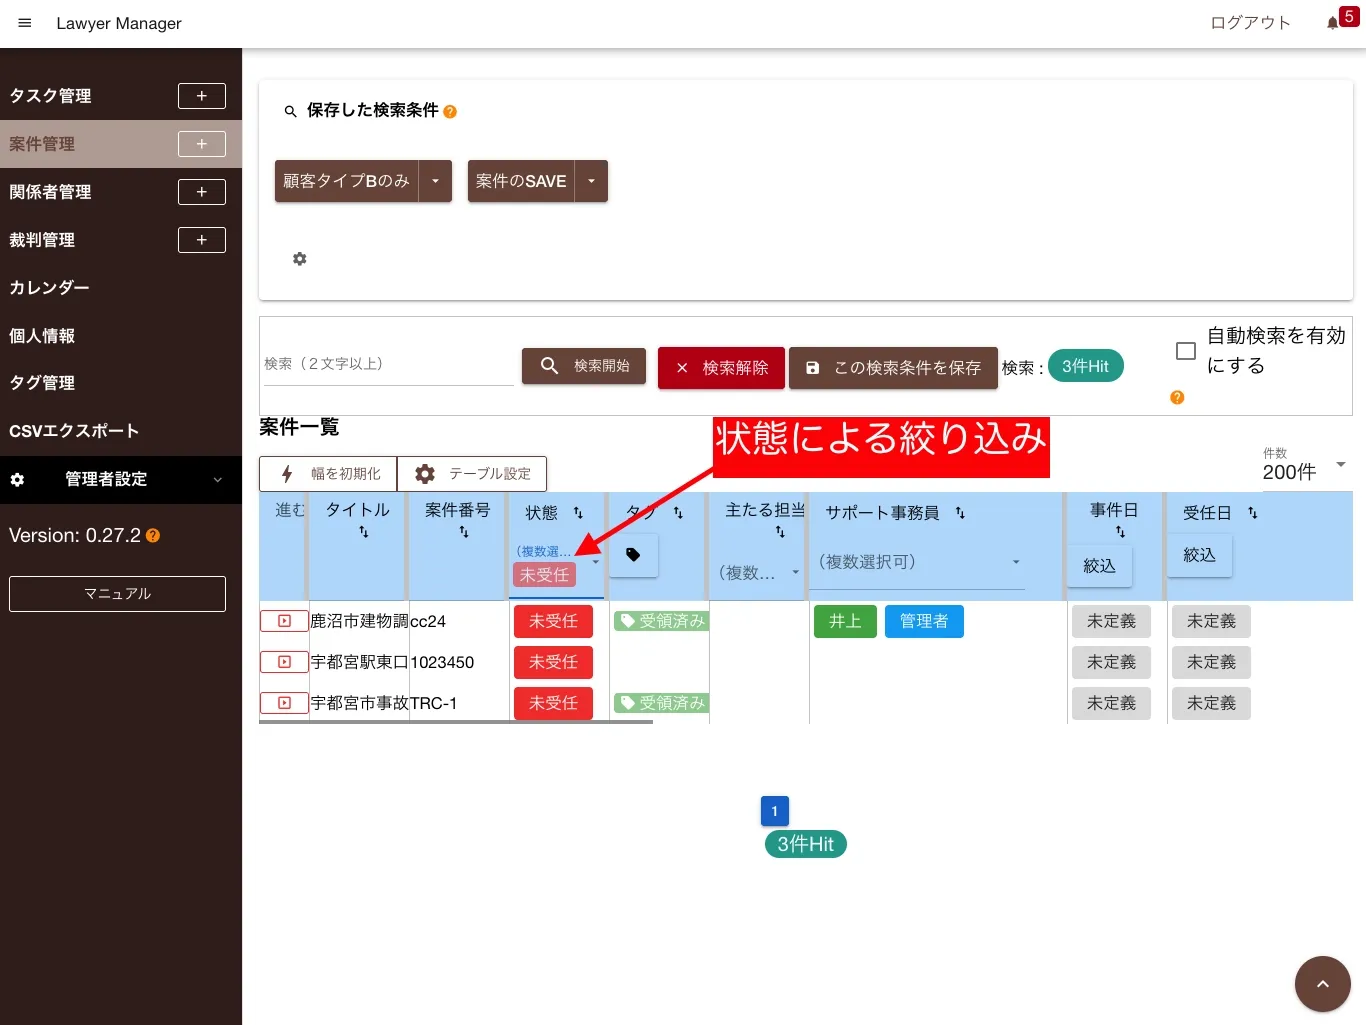The height and width of the screenshot is (1025, 1366).
Task: Add a new 案件 with plus button
Action: [x=202, y=144]
